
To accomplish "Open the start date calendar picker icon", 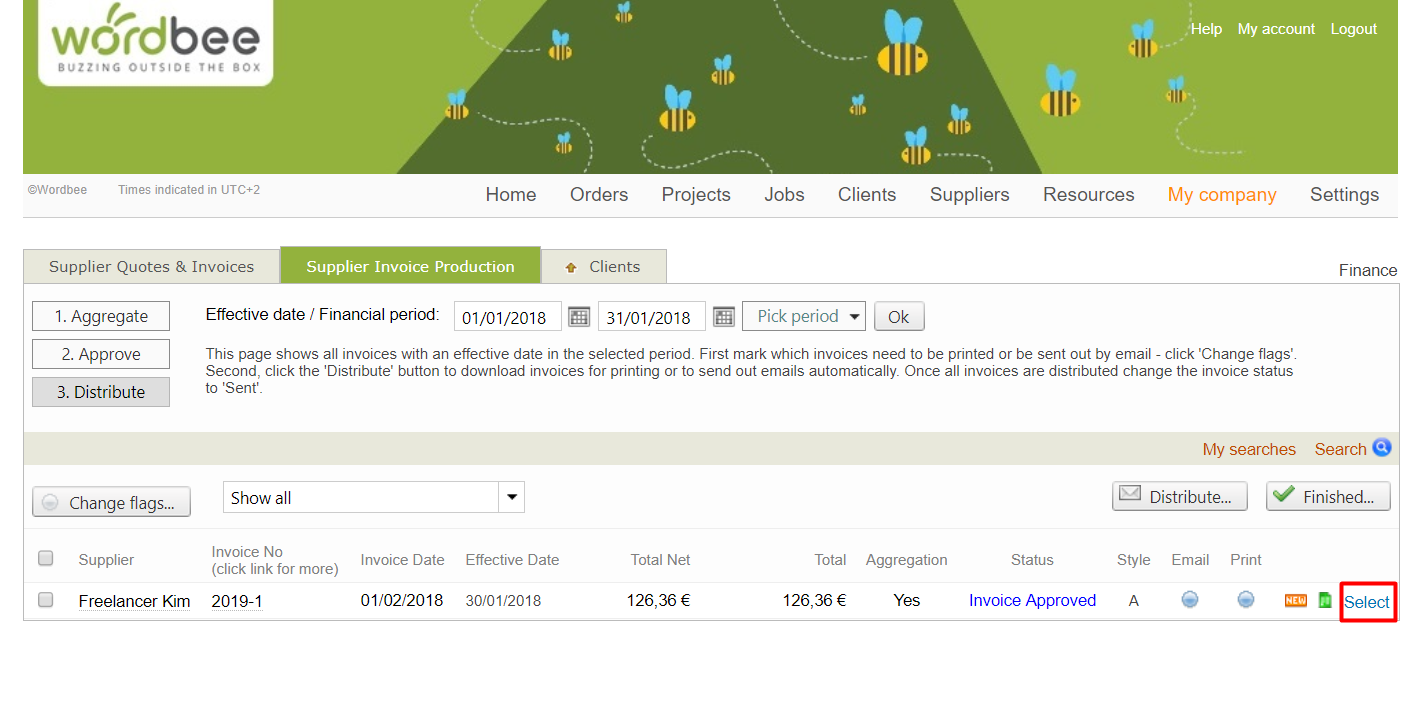I will point(578,317).
